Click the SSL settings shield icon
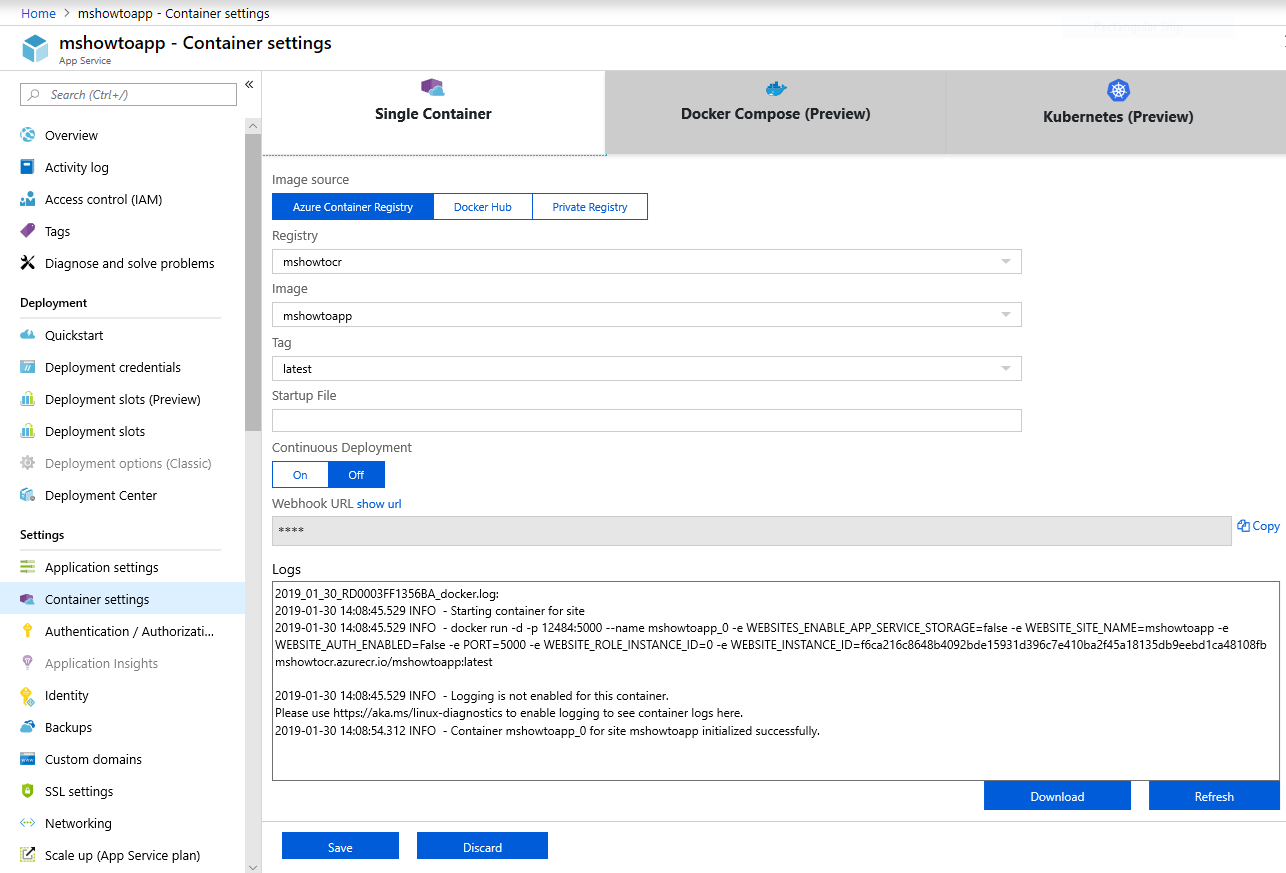 (x=28, y=791)
